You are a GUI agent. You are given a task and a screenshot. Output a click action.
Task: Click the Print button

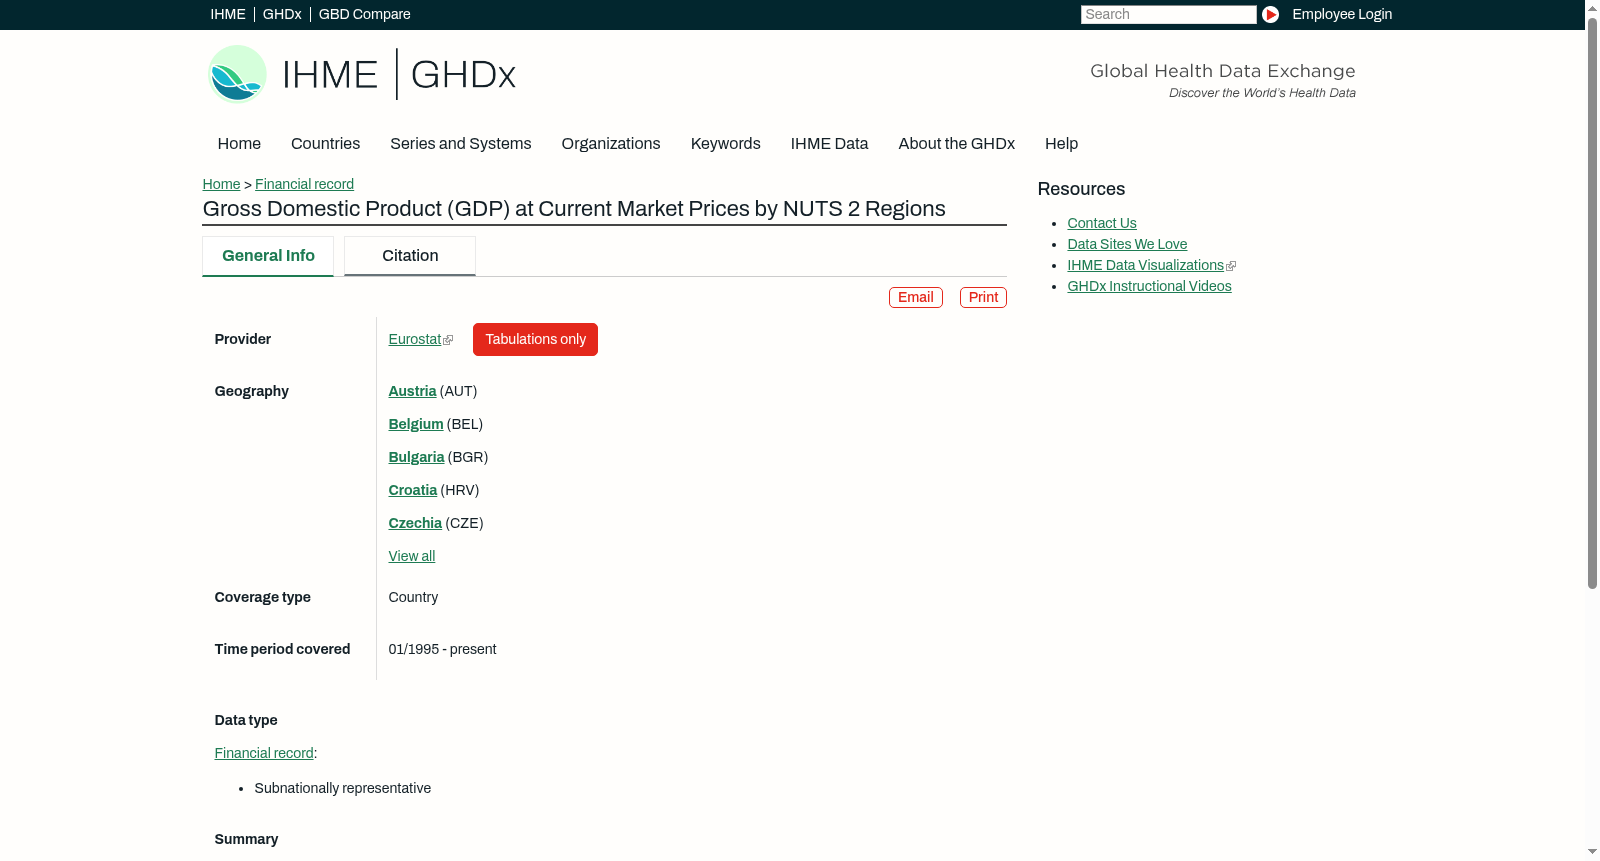(x=983, y=297)
